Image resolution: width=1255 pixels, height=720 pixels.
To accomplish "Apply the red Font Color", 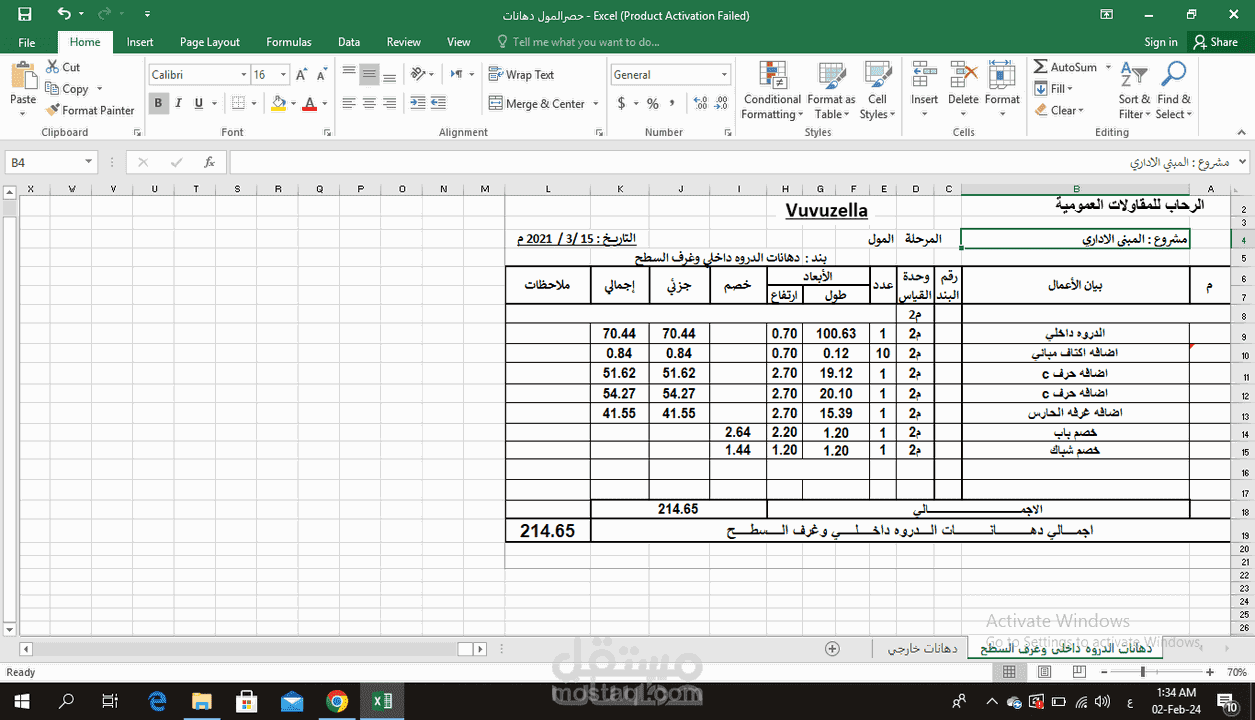I will (x=310, y=103).
